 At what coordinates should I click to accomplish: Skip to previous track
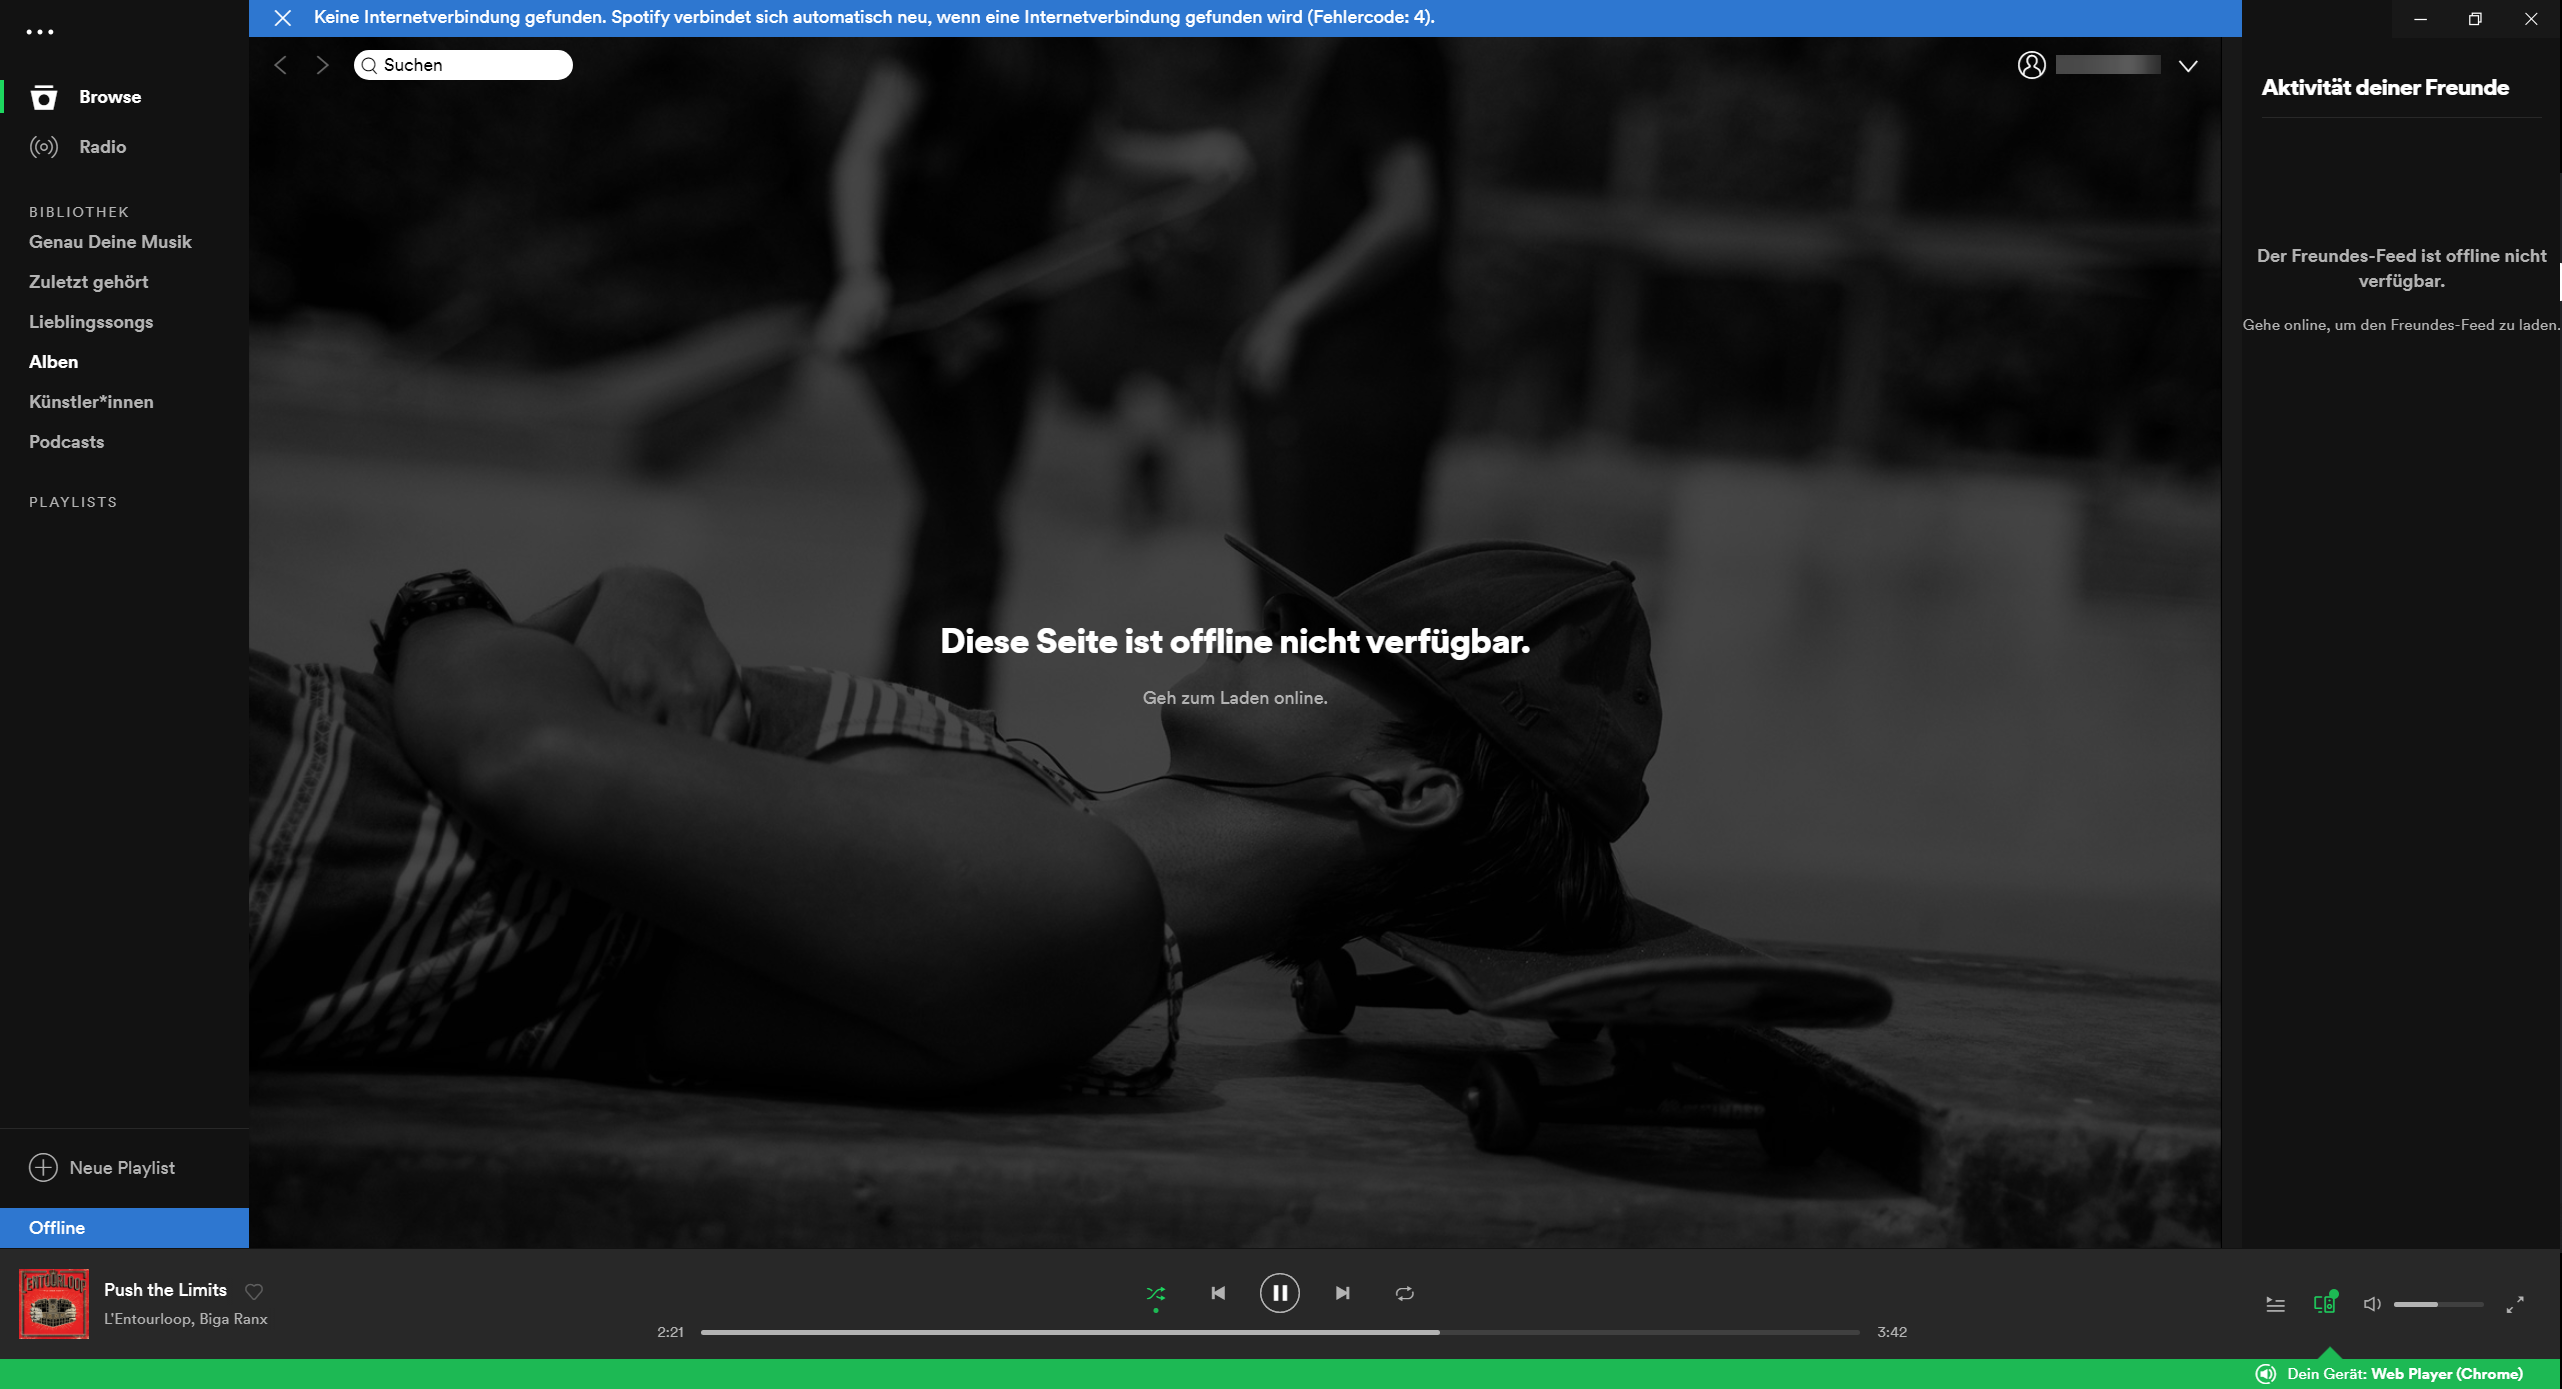(1218, 1293)
